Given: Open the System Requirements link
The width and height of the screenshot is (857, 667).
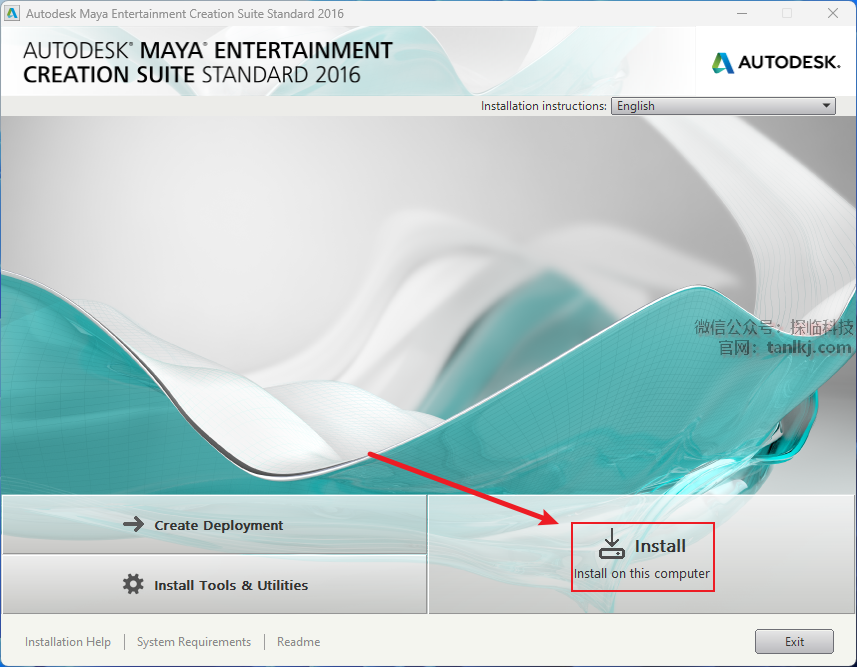Looking at the screenshot, I should pyautogui.click(x=194, y=642).
